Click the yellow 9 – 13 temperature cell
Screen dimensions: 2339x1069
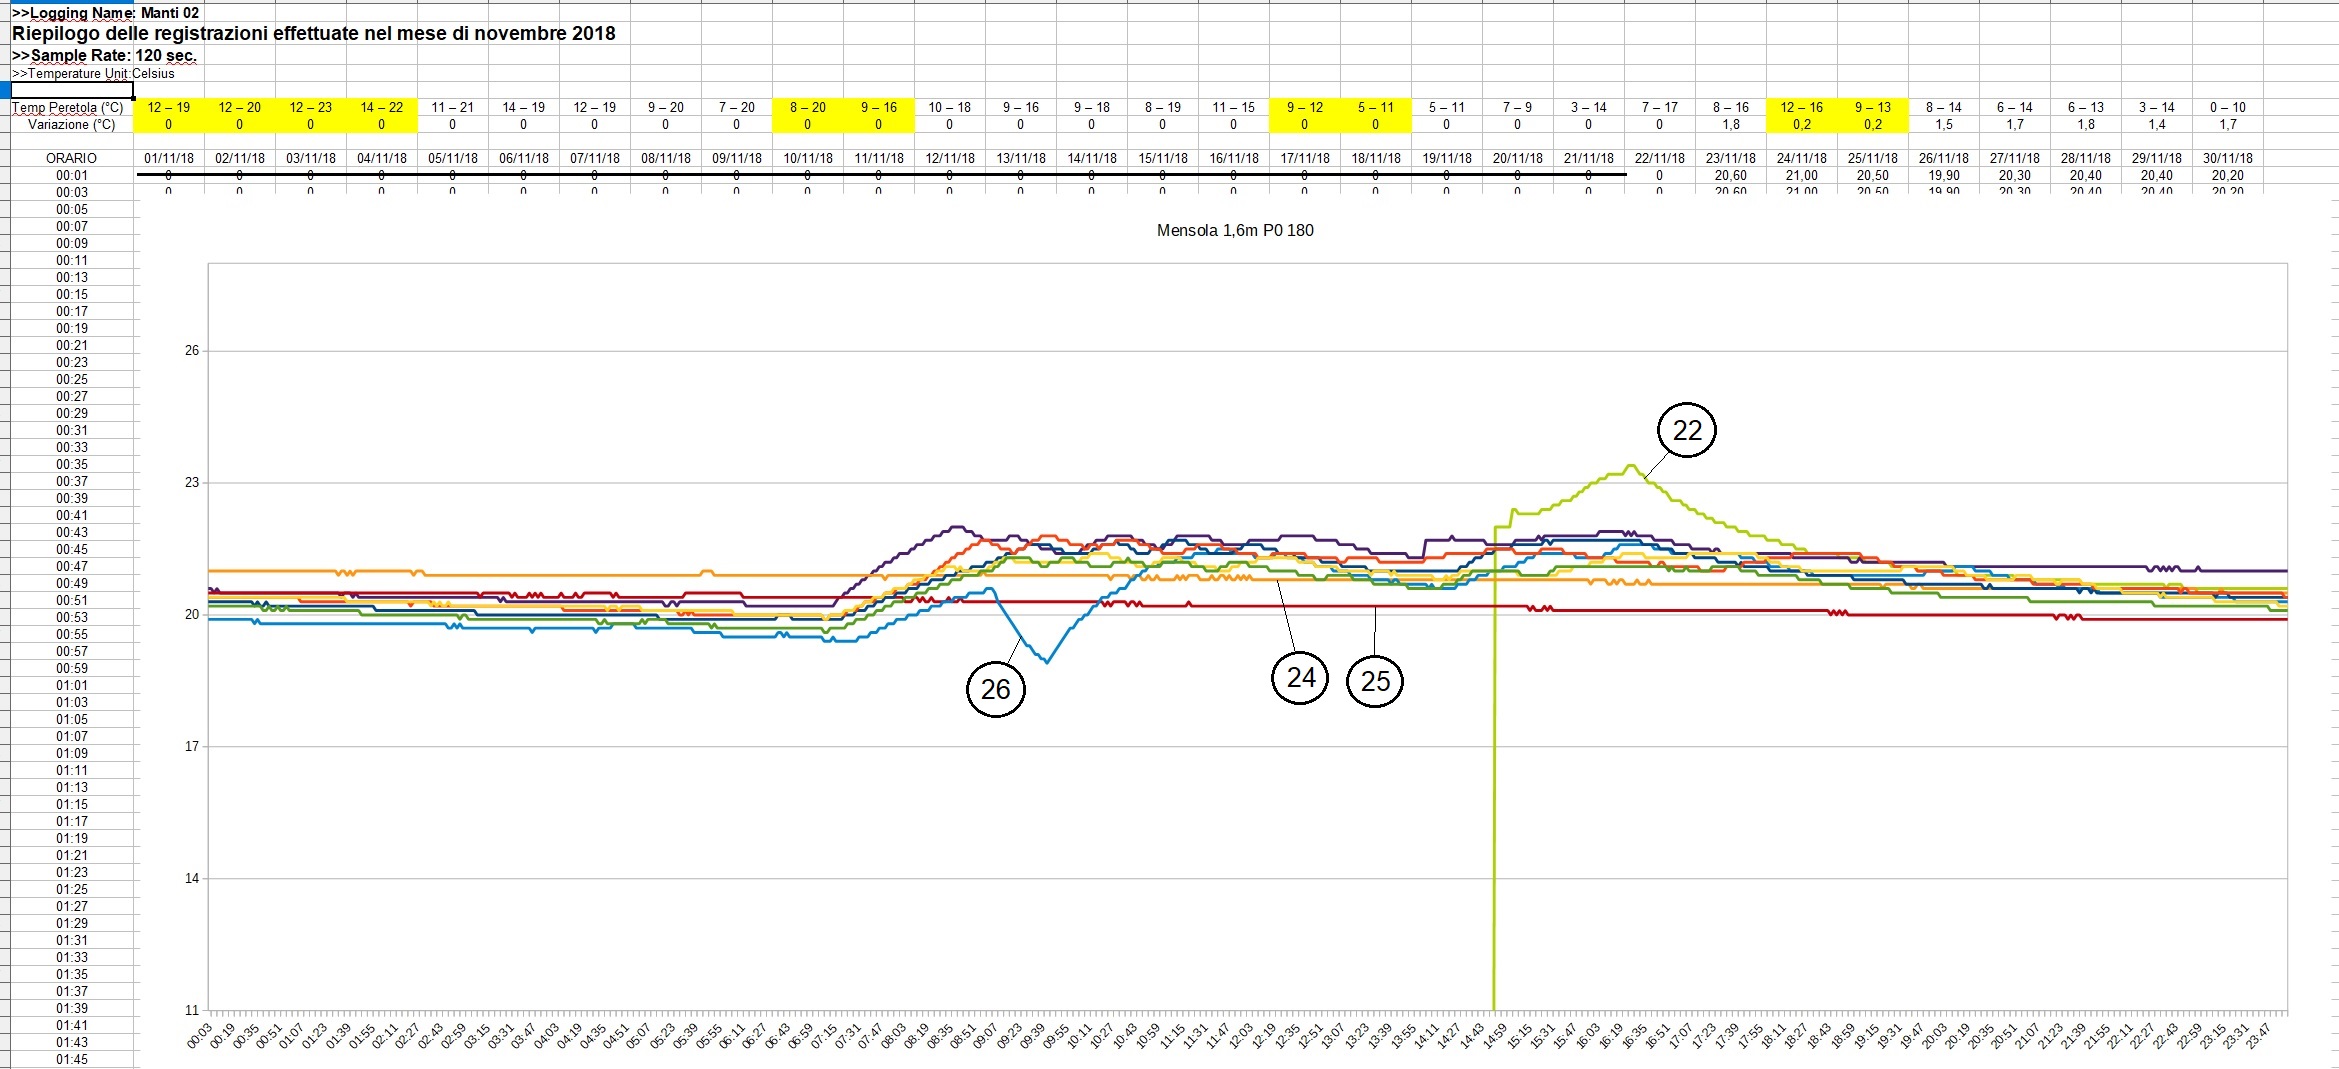pos(1872,107)
